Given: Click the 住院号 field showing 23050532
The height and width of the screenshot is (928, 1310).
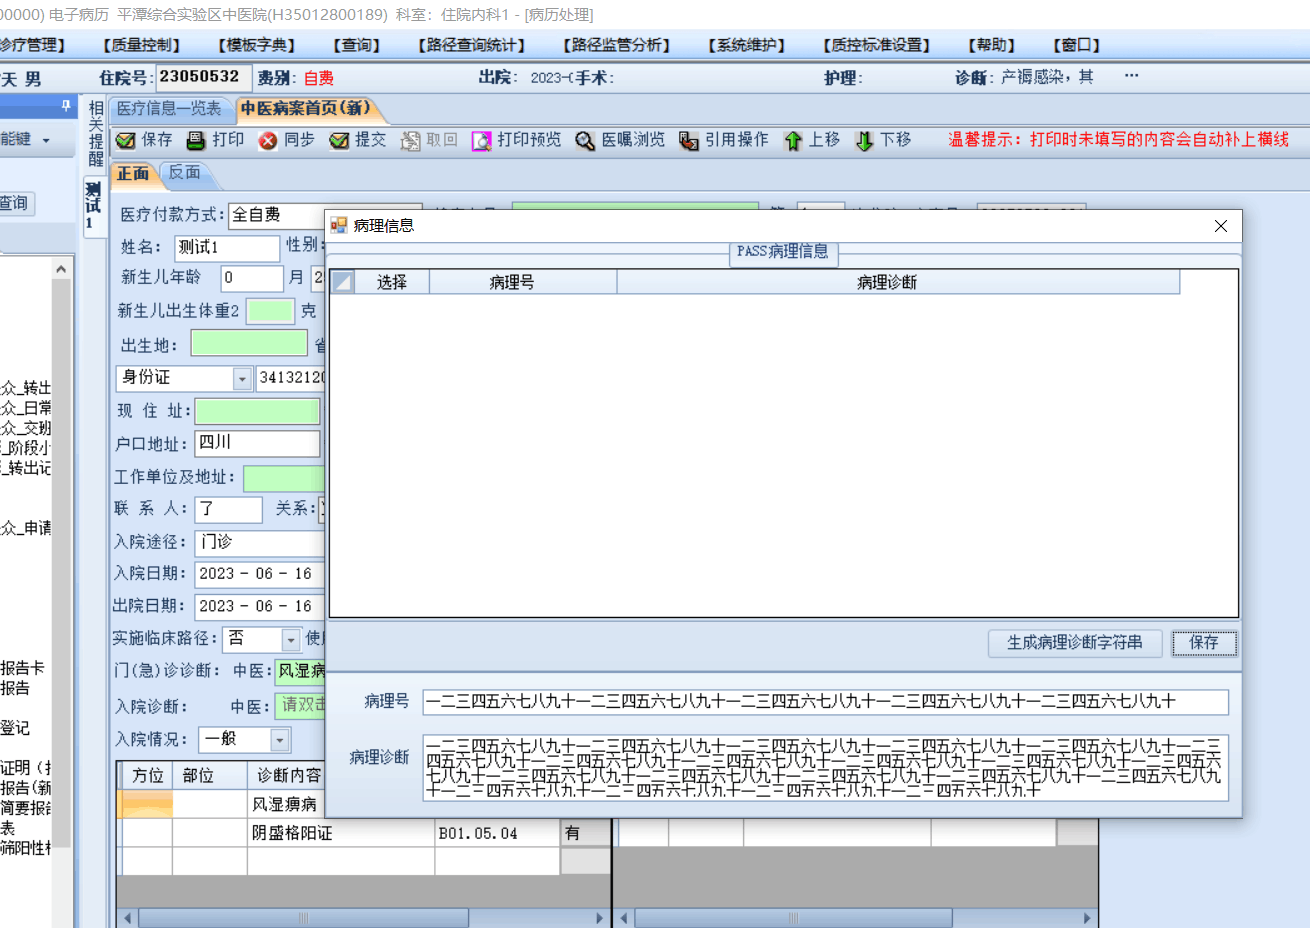Looking at the screenshot, I should (204, 77).
